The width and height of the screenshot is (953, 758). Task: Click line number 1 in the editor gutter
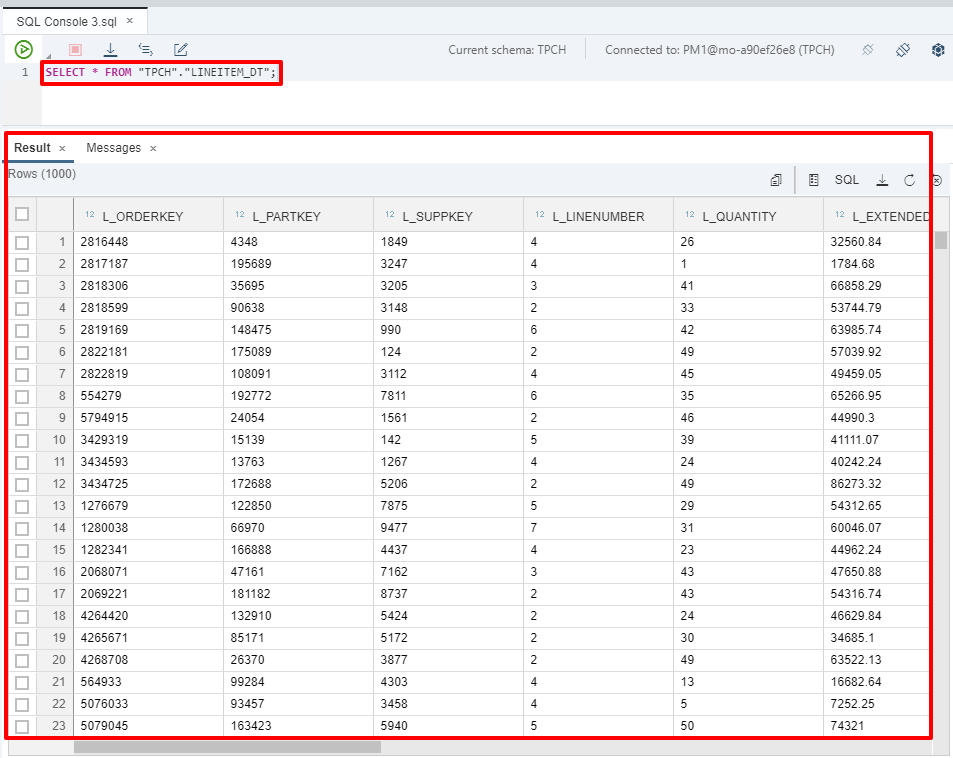[x=25, y=72]
